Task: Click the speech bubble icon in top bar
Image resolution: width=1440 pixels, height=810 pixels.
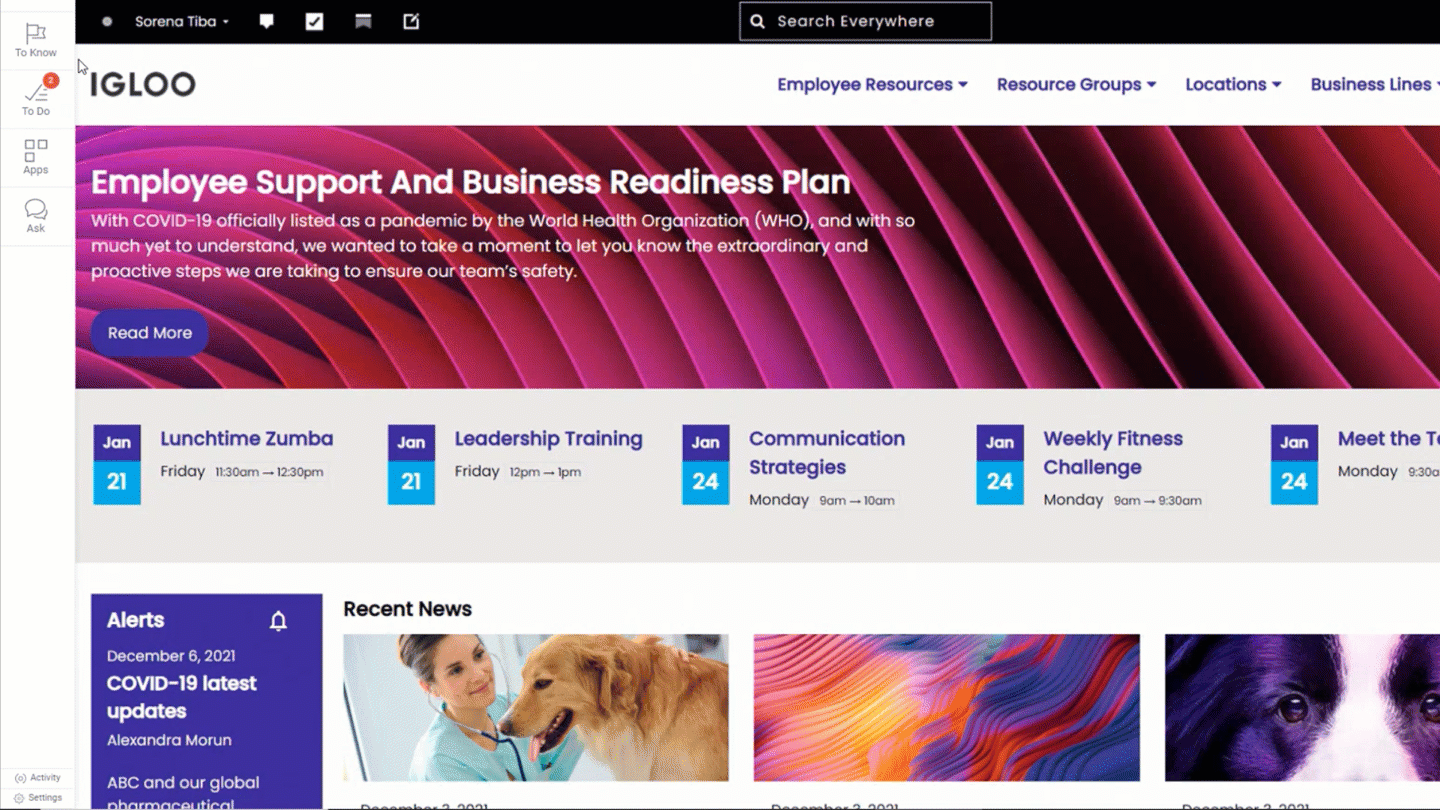Action: click(x=266, y=21)
